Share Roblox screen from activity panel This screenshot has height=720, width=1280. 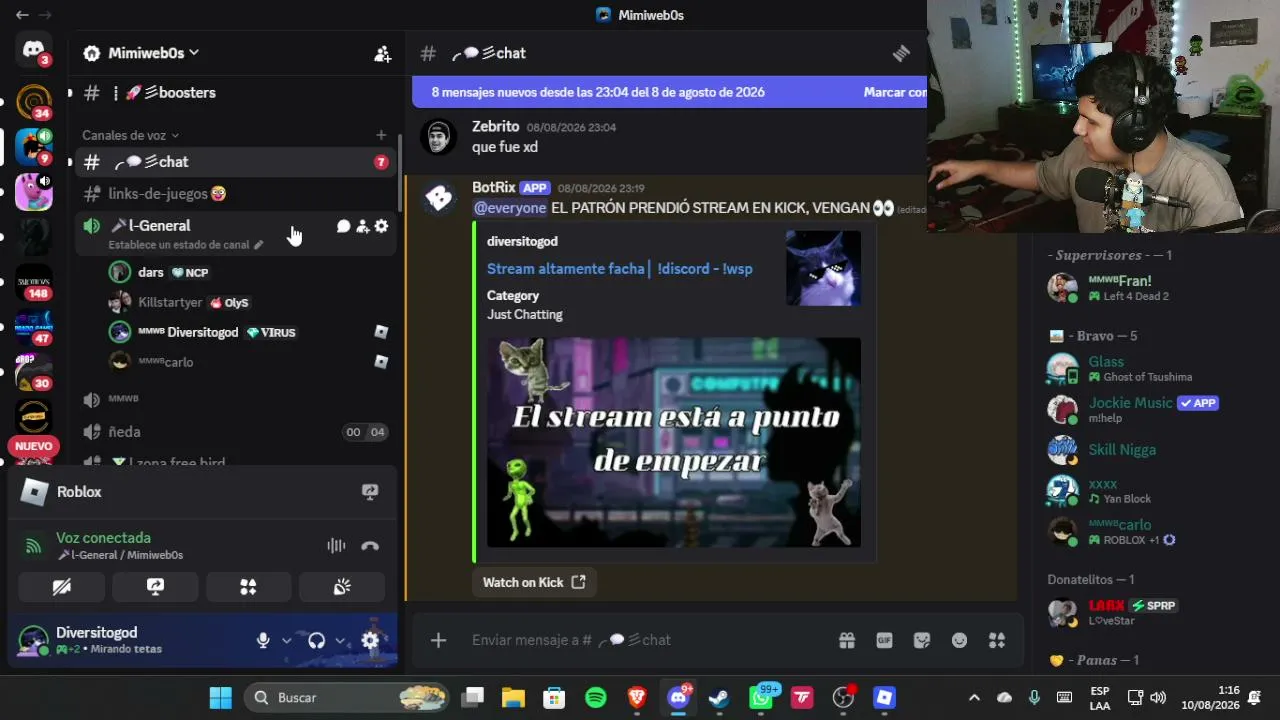[x=370, y=492]
